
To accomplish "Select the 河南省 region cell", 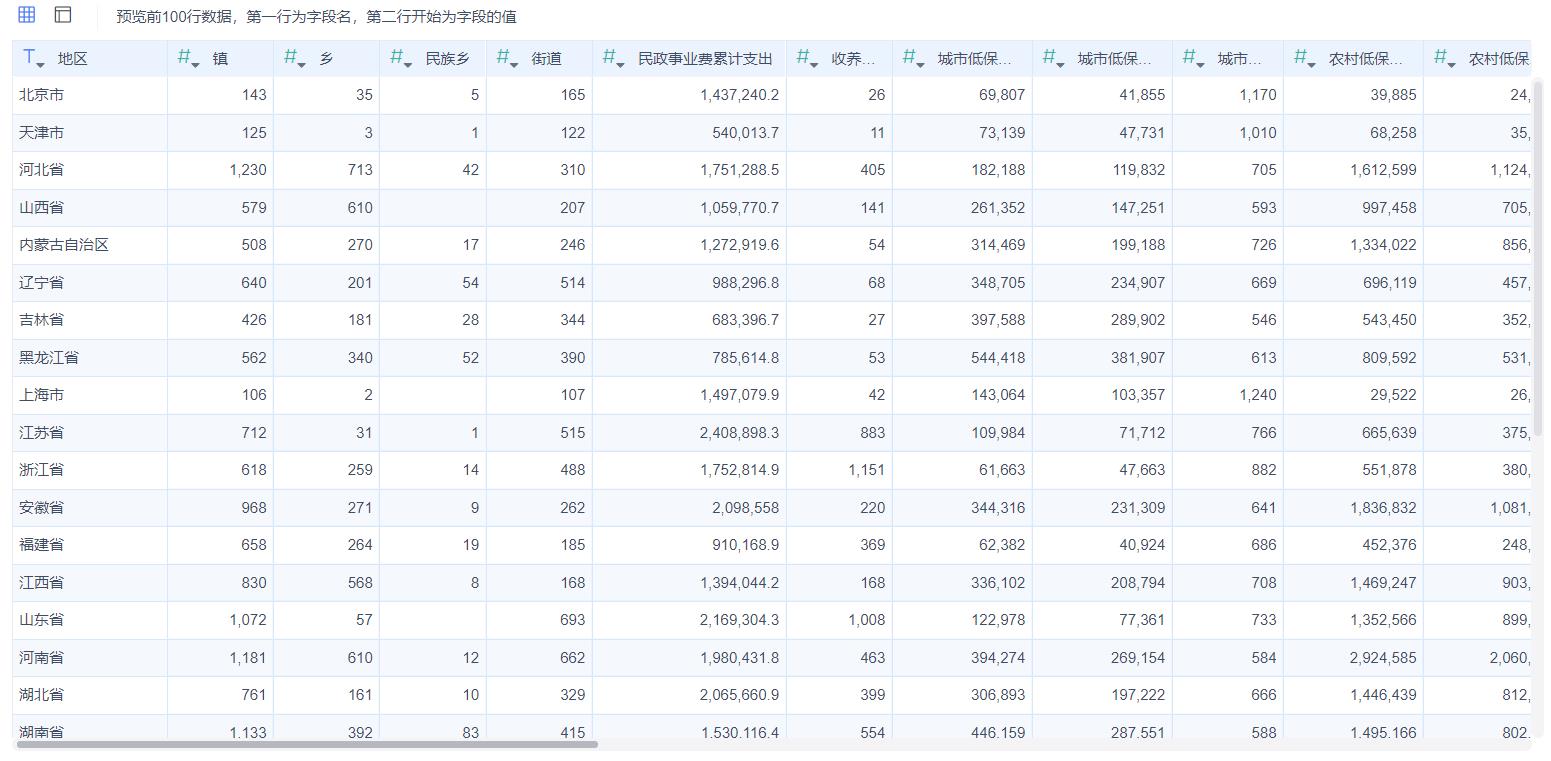I will point(90,658).
